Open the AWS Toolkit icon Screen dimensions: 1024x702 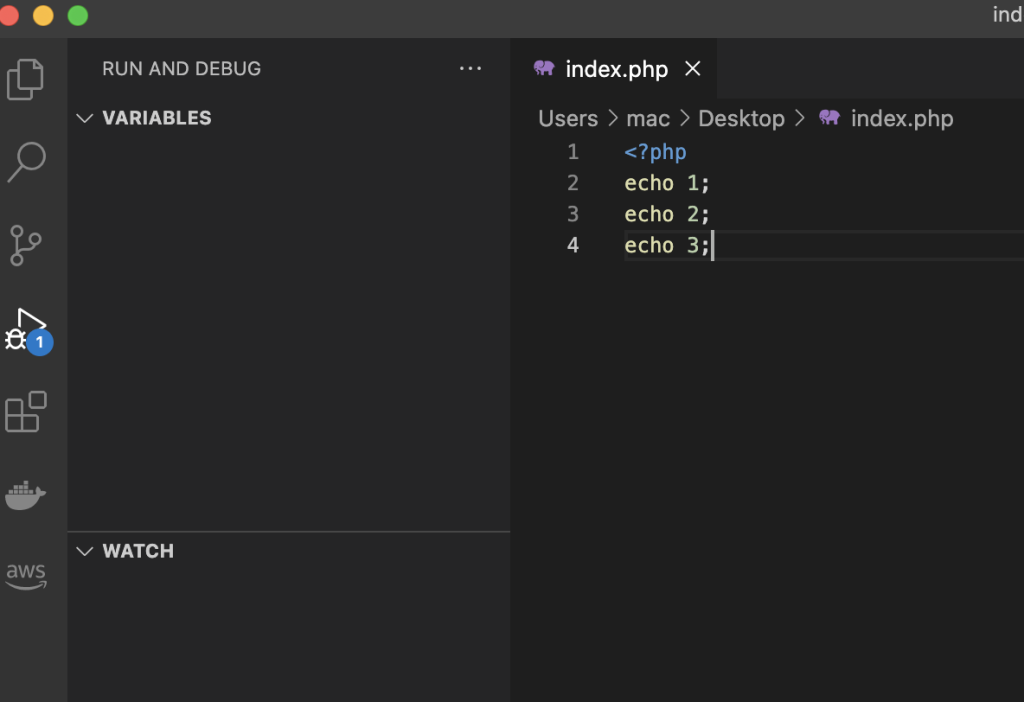27,574
